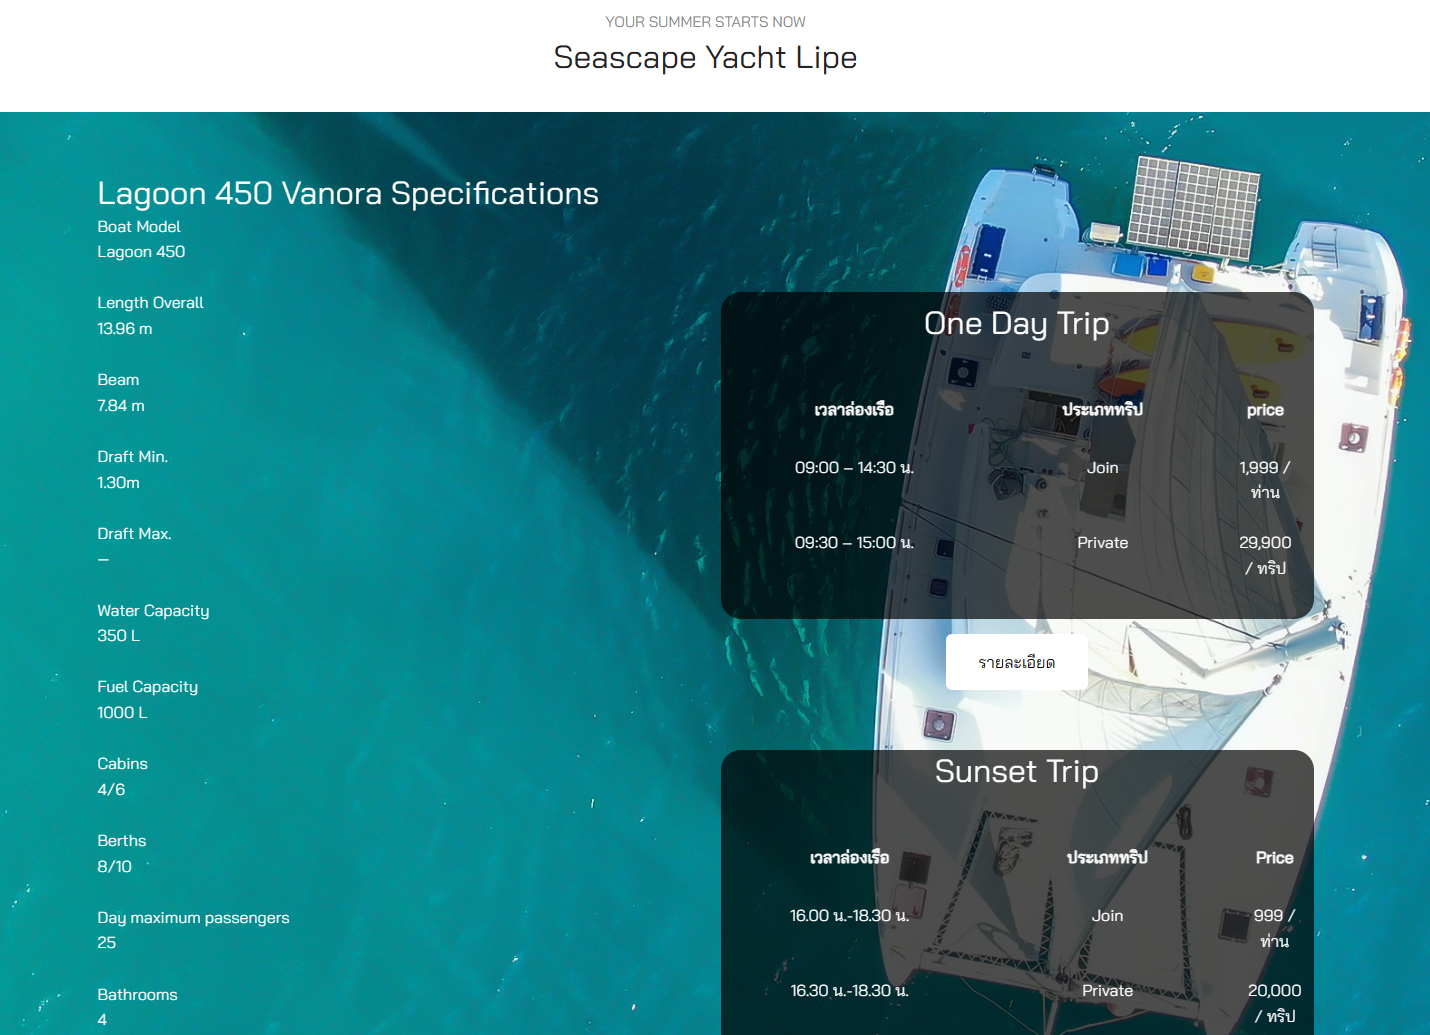1430x1035 pixels.
Task: Click the One Day Trip Join row
Action: click(x=1017, y=480)
